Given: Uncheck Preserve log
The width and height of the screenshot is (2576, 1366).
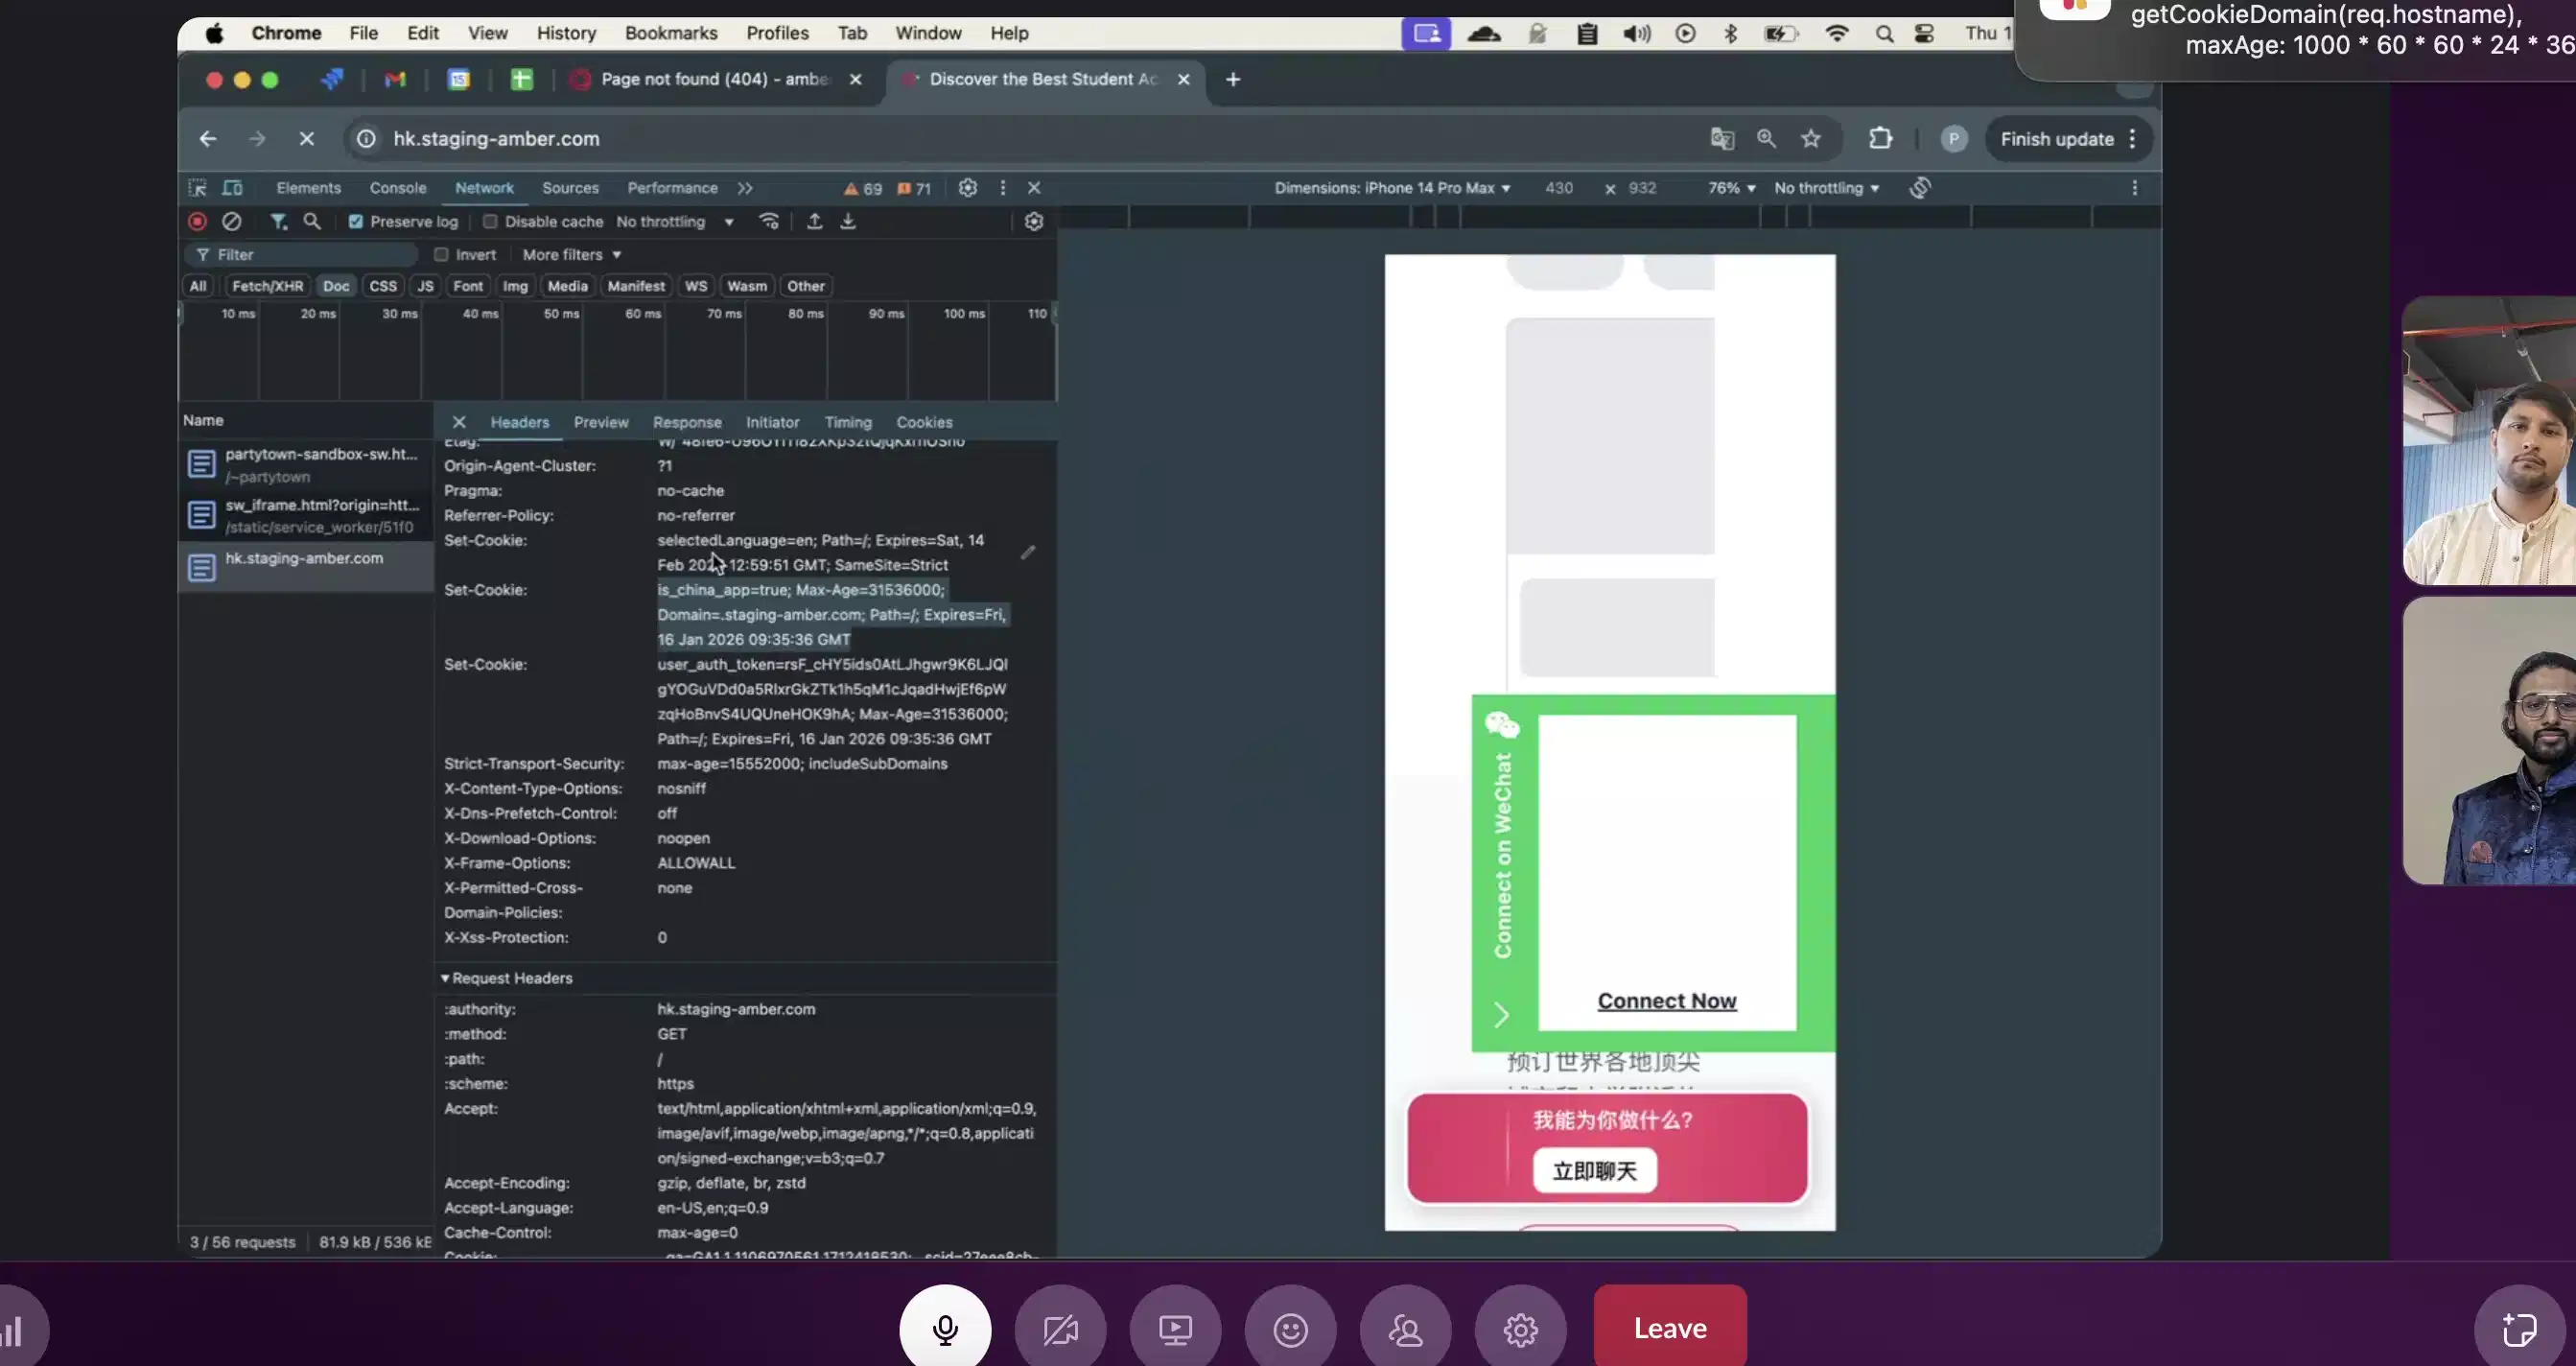Looking at the screenshot, I should 355,221.
